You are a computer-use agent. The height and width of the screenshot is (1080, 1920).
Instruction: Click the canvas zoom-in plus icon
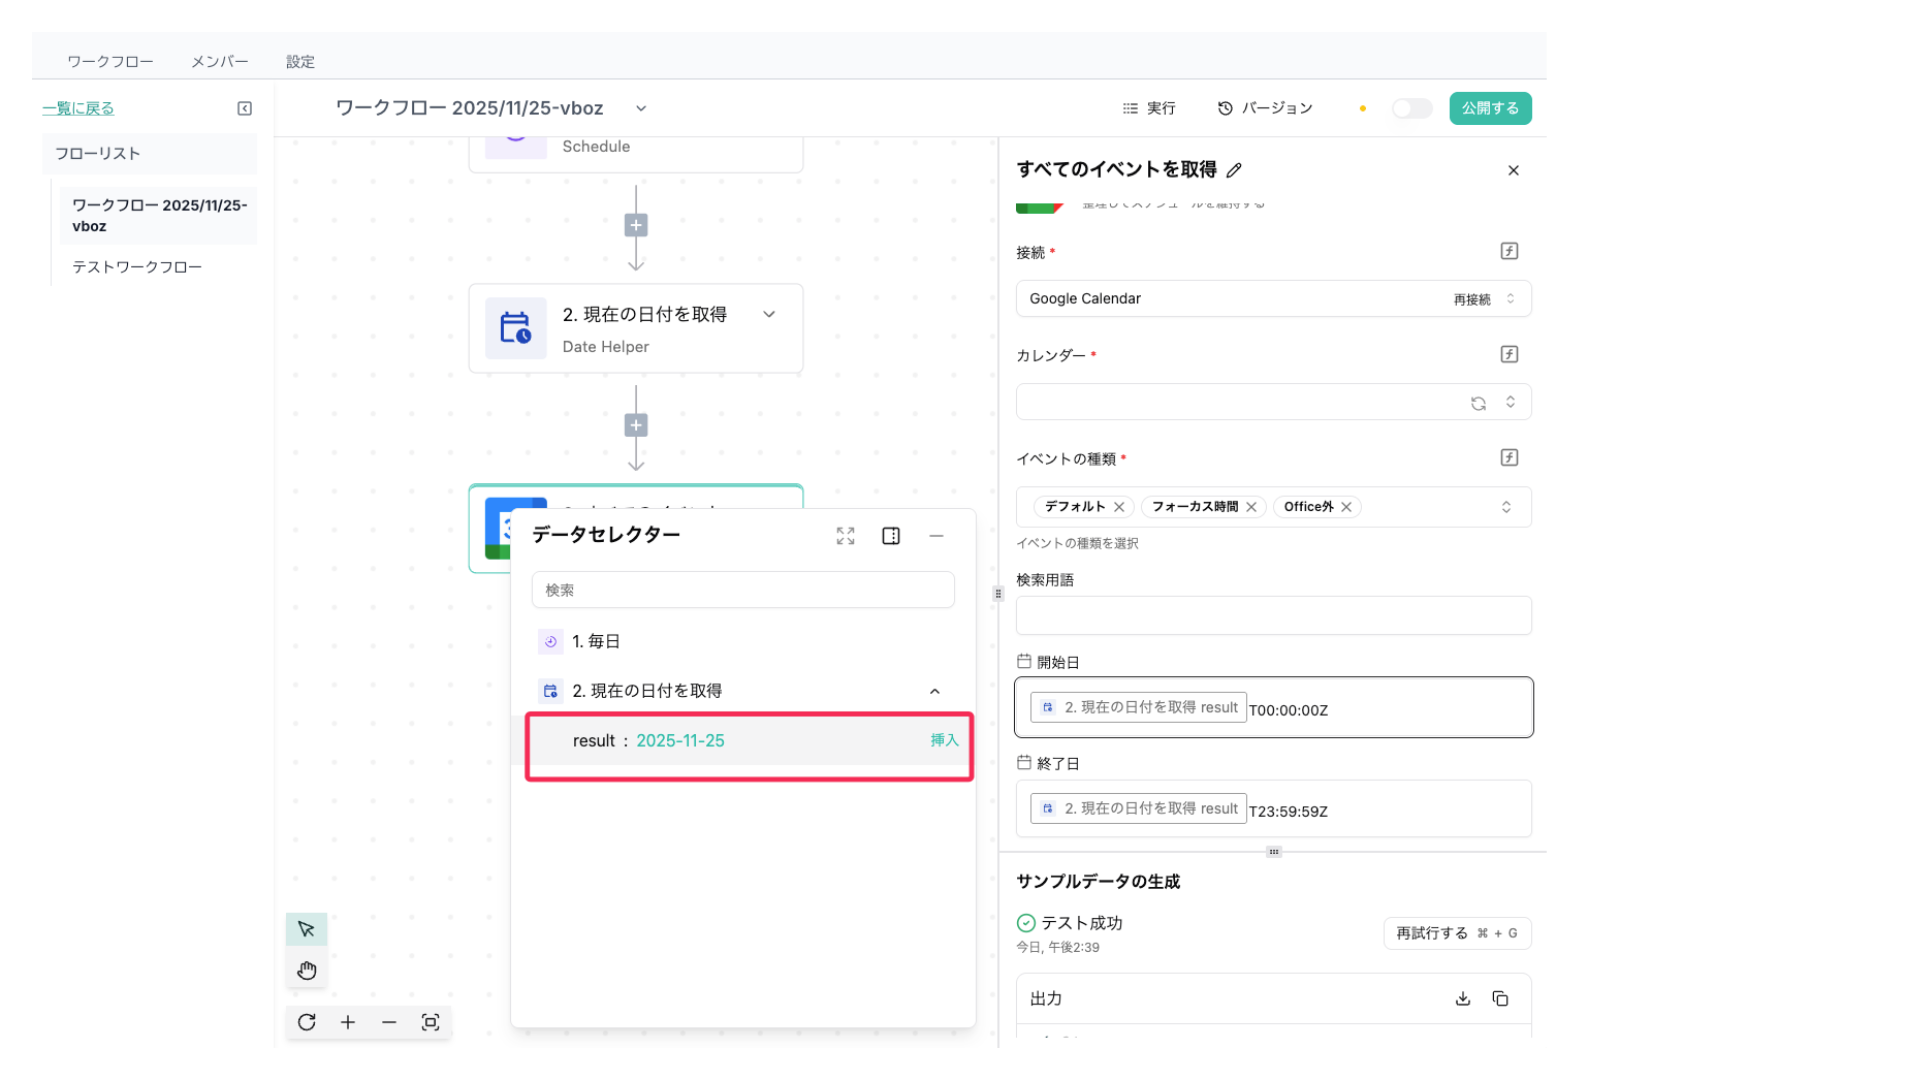click(x=347, y=1022)
